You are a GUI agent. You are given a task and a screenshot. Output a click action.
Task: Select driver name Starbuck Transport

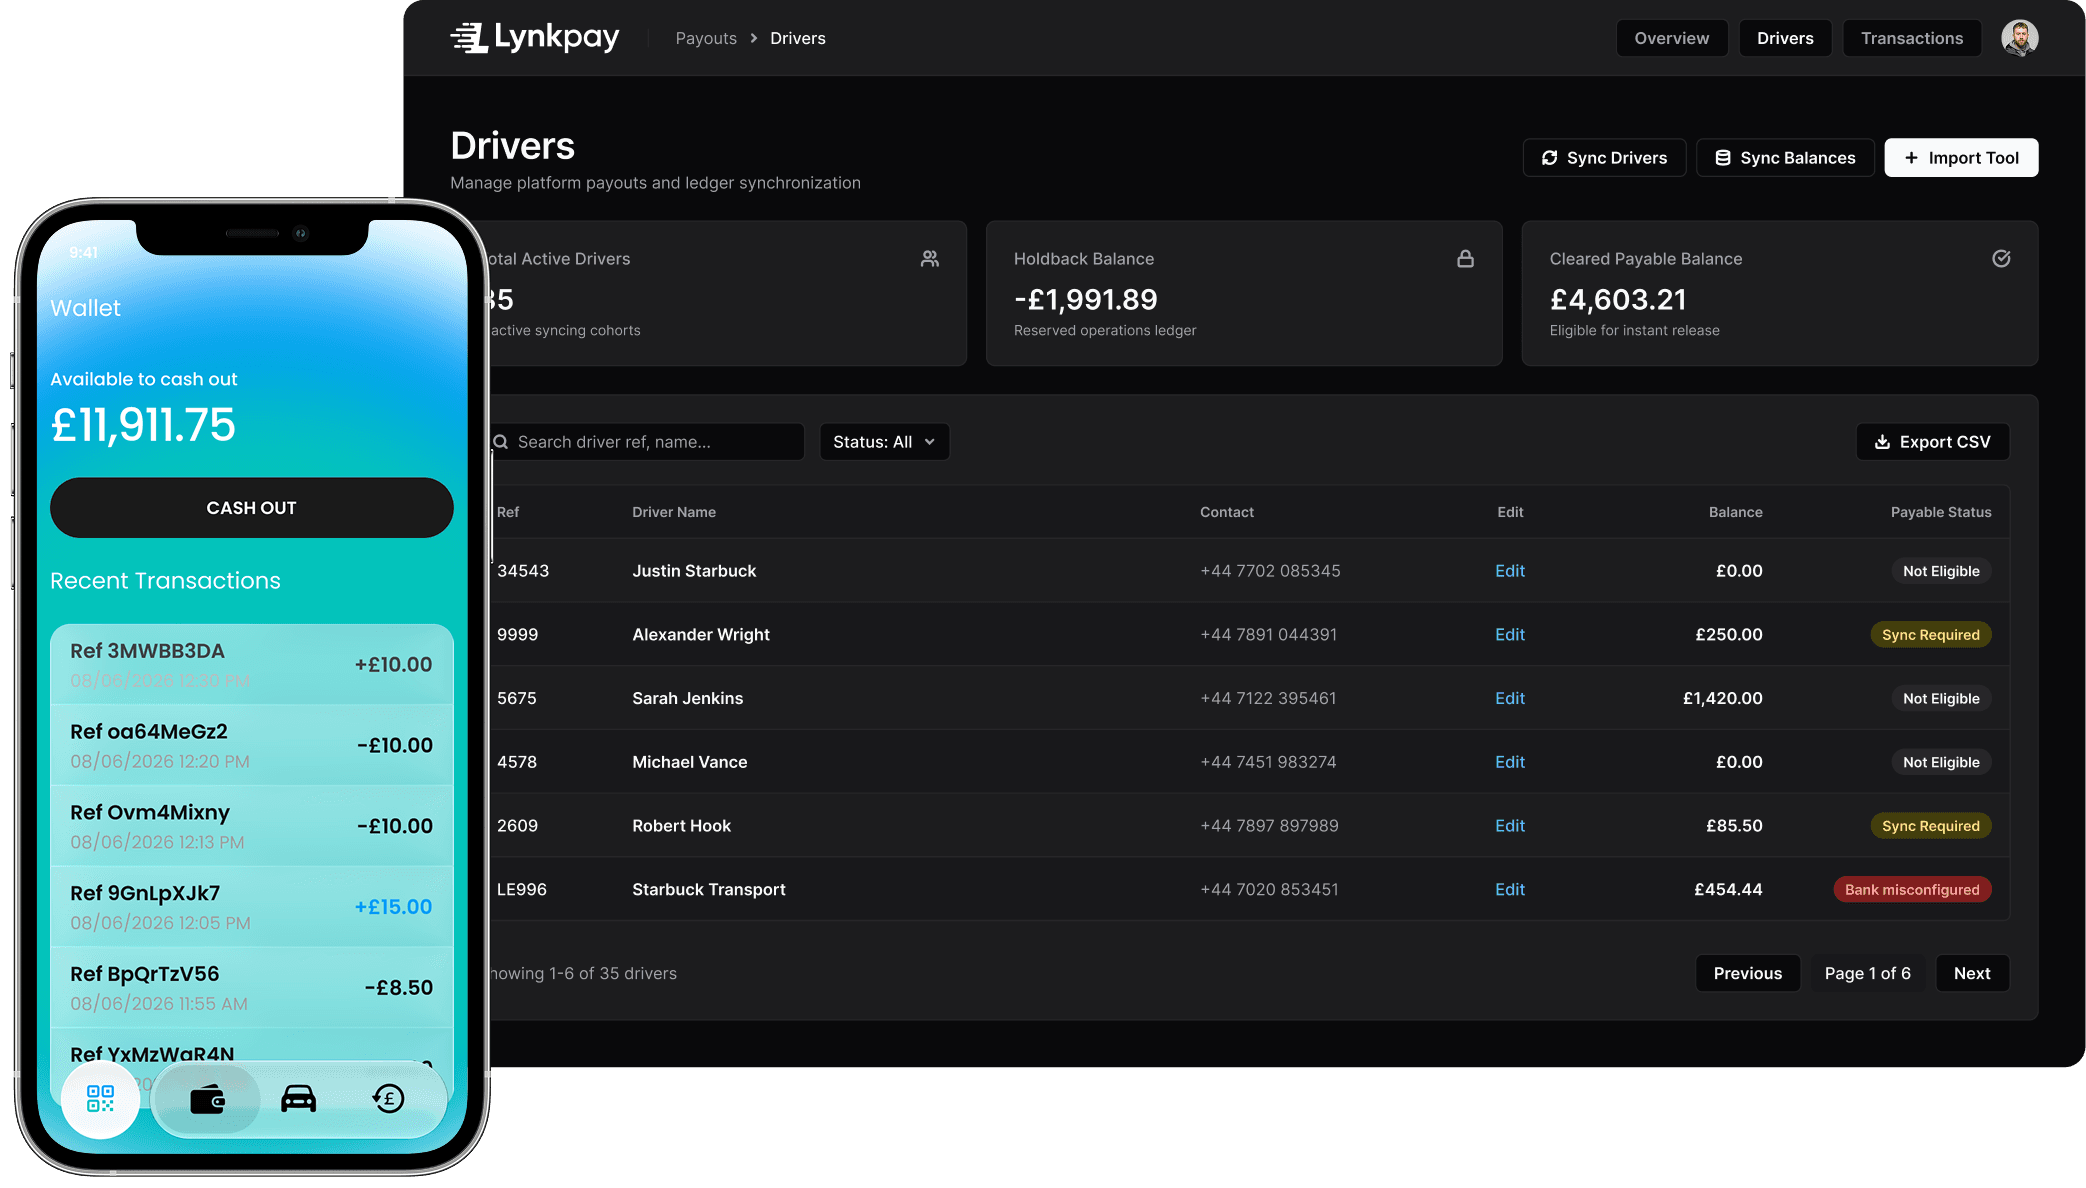click(709, 889)
